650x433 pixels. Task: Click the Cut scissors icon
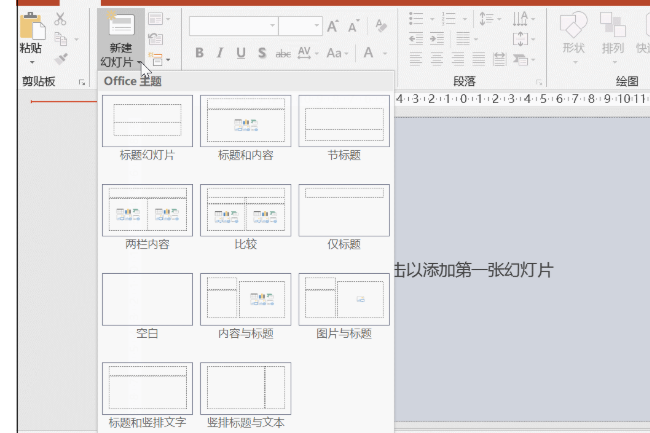60,19
